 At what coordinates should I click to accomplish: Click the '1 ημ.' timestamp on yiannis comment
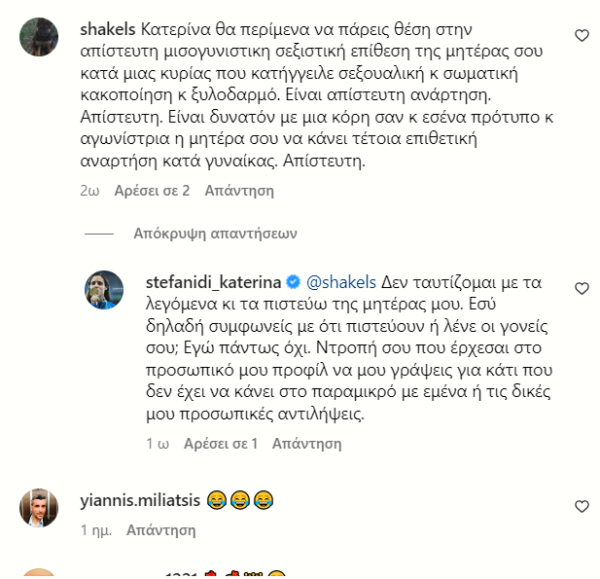point(95,534)
